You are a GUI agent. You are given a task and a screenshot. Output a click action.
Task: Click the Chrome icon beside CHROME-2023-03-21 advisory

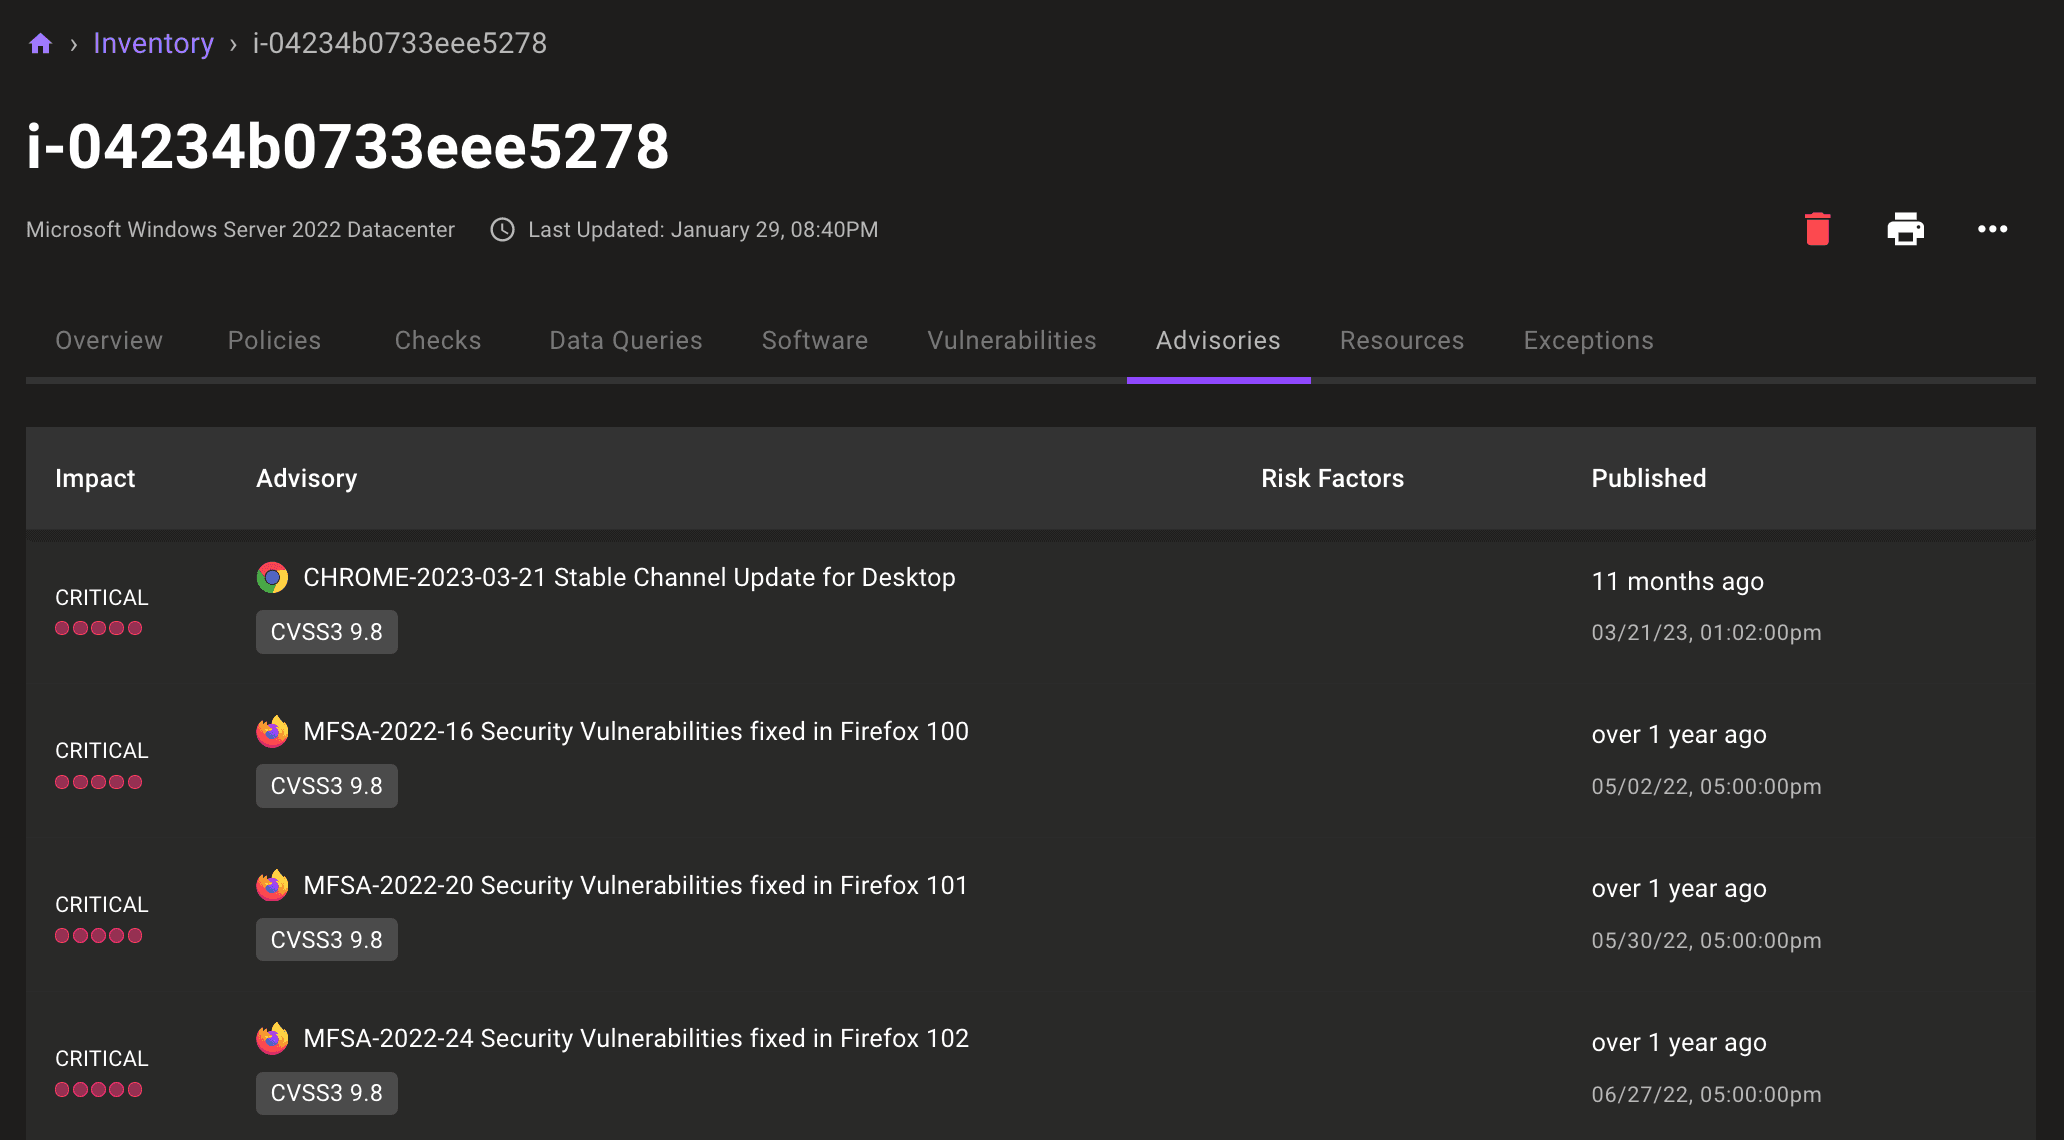pos(272,577)
